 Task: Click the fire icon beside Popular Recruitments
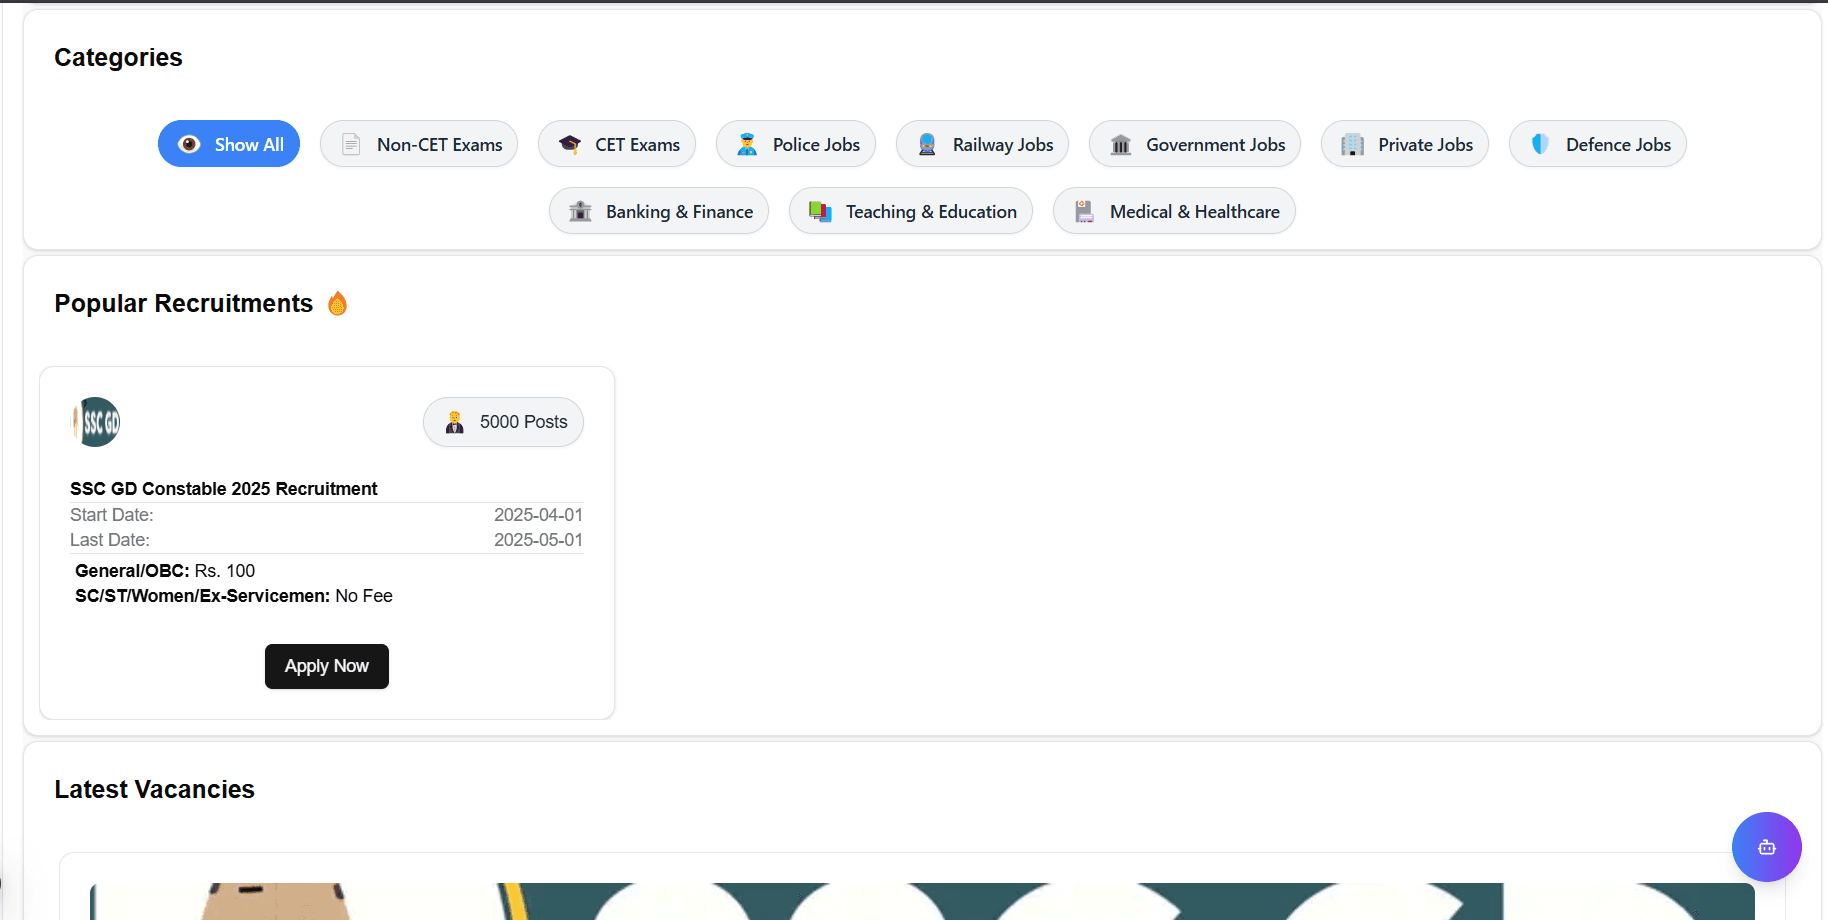click(x=338, y=303)
